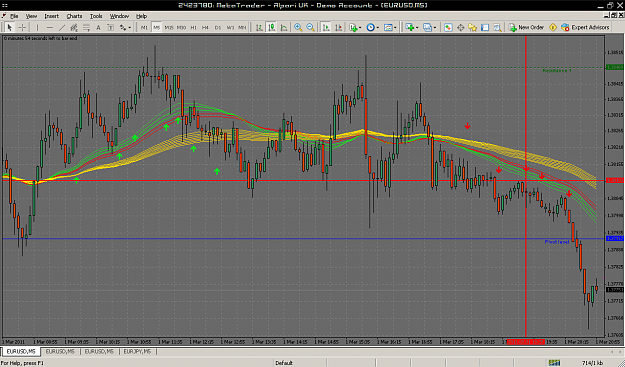Switch to M5 timeframe
This screenshot has width=625, height=367.
coord(156,27)
